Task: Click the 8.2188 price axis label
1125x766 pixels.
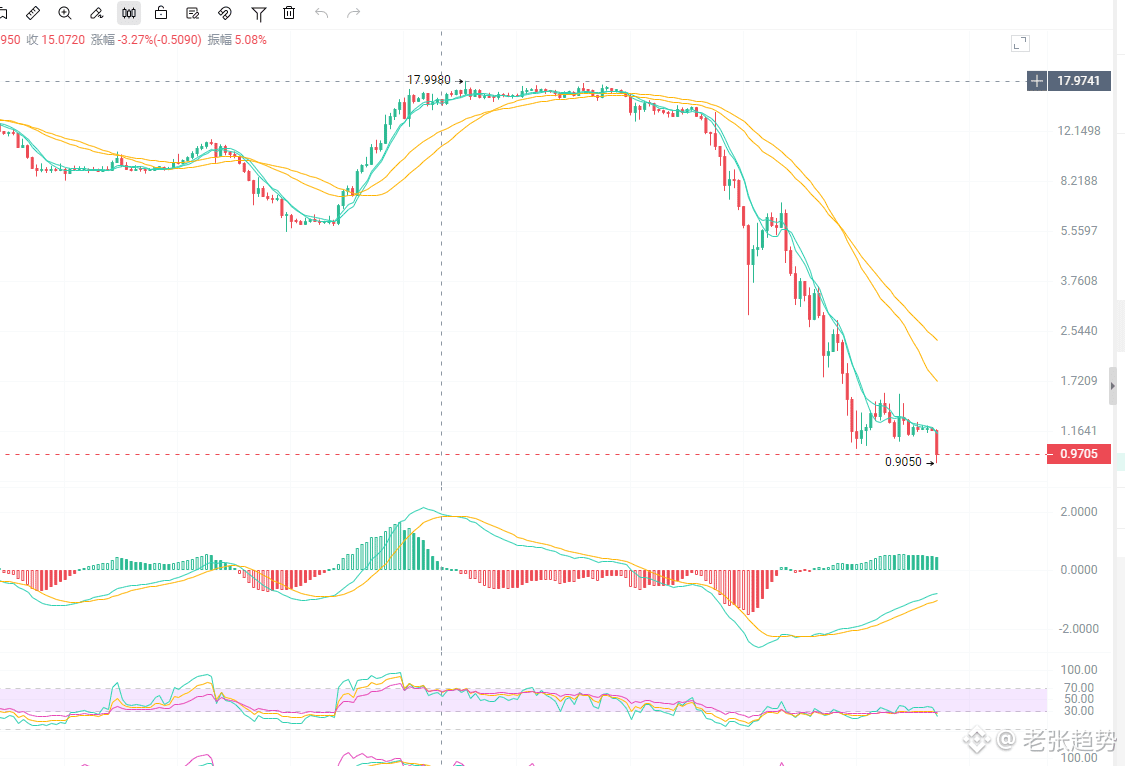Action: point(1079,181)
